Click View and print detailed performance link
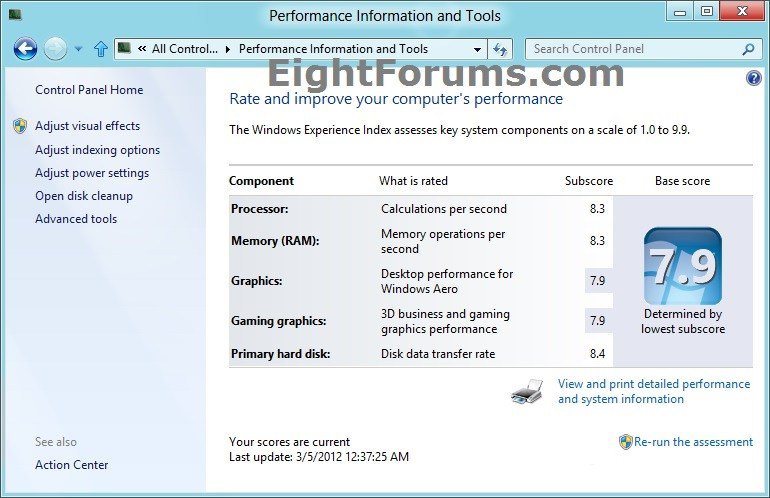Screen dimensions: 770x498 [654, 391]
